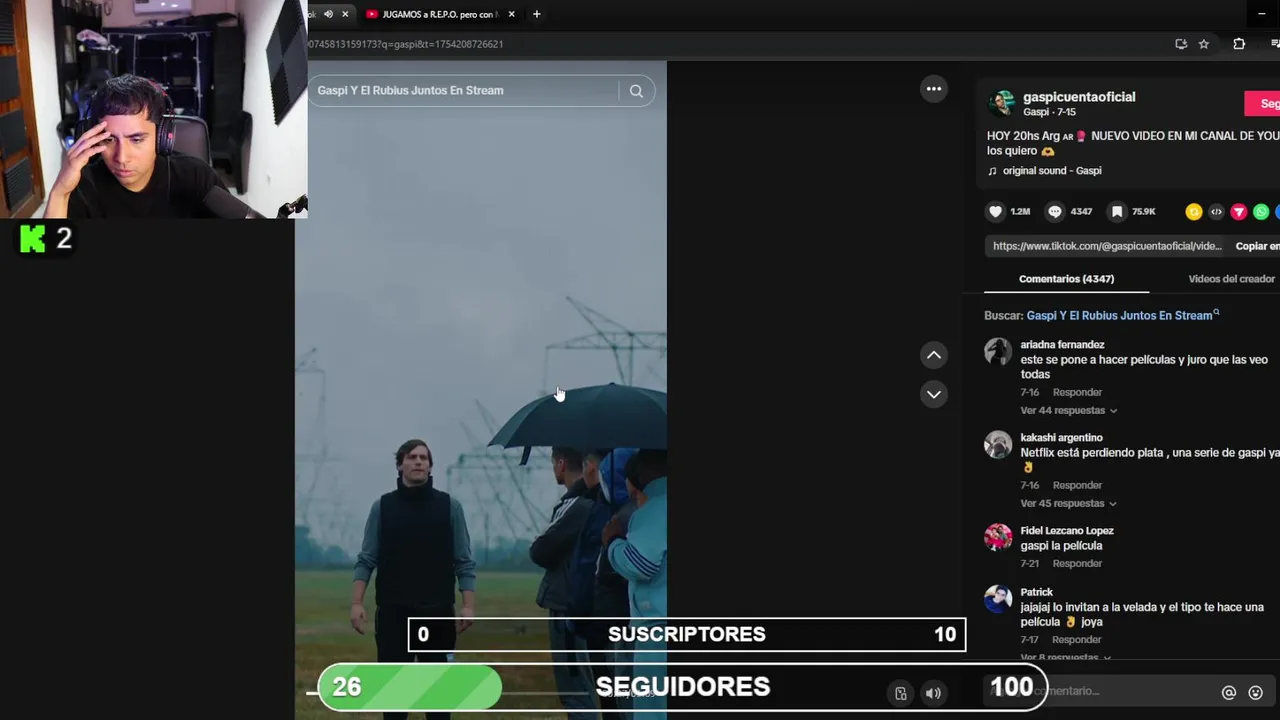Switch to Comentarios (4347) tab

1066,279
